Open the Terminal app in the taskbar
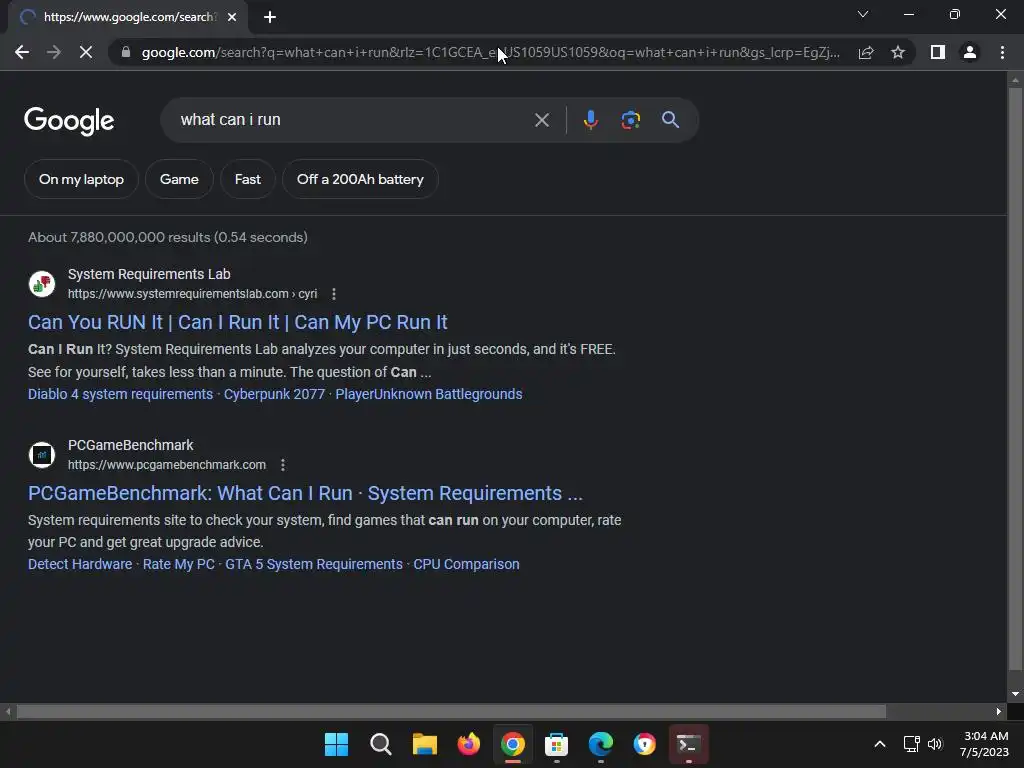The image size is (1024, 768). [688, 744]
